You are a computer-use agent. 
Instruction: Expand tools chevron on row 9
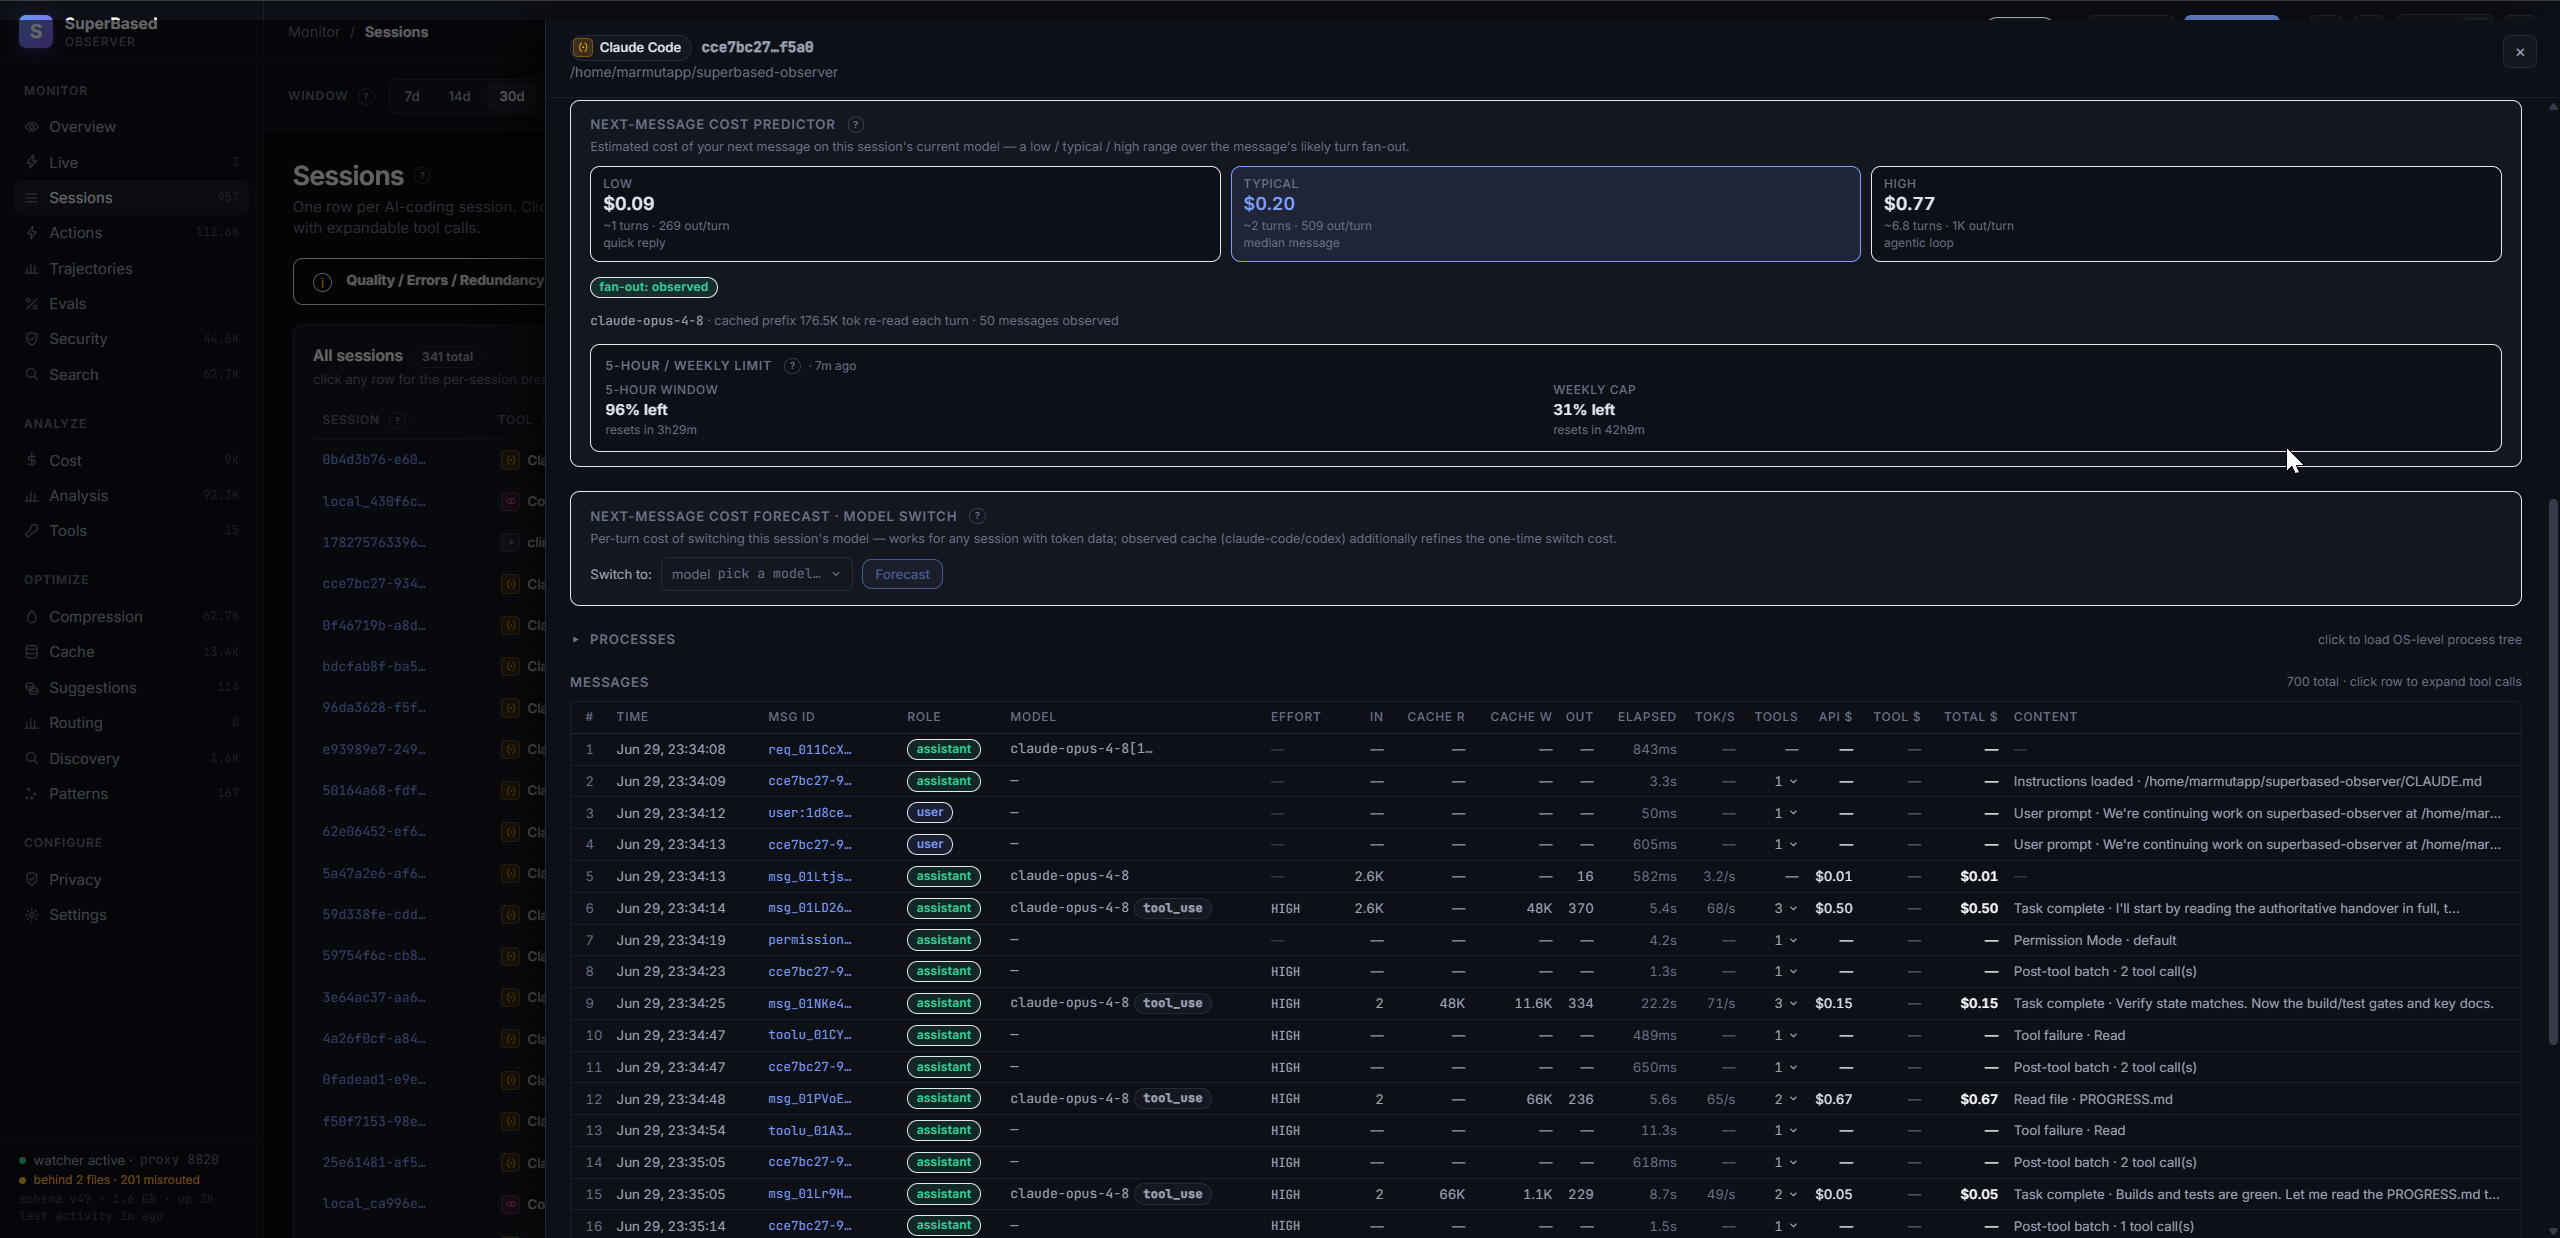[1793, 1004]
